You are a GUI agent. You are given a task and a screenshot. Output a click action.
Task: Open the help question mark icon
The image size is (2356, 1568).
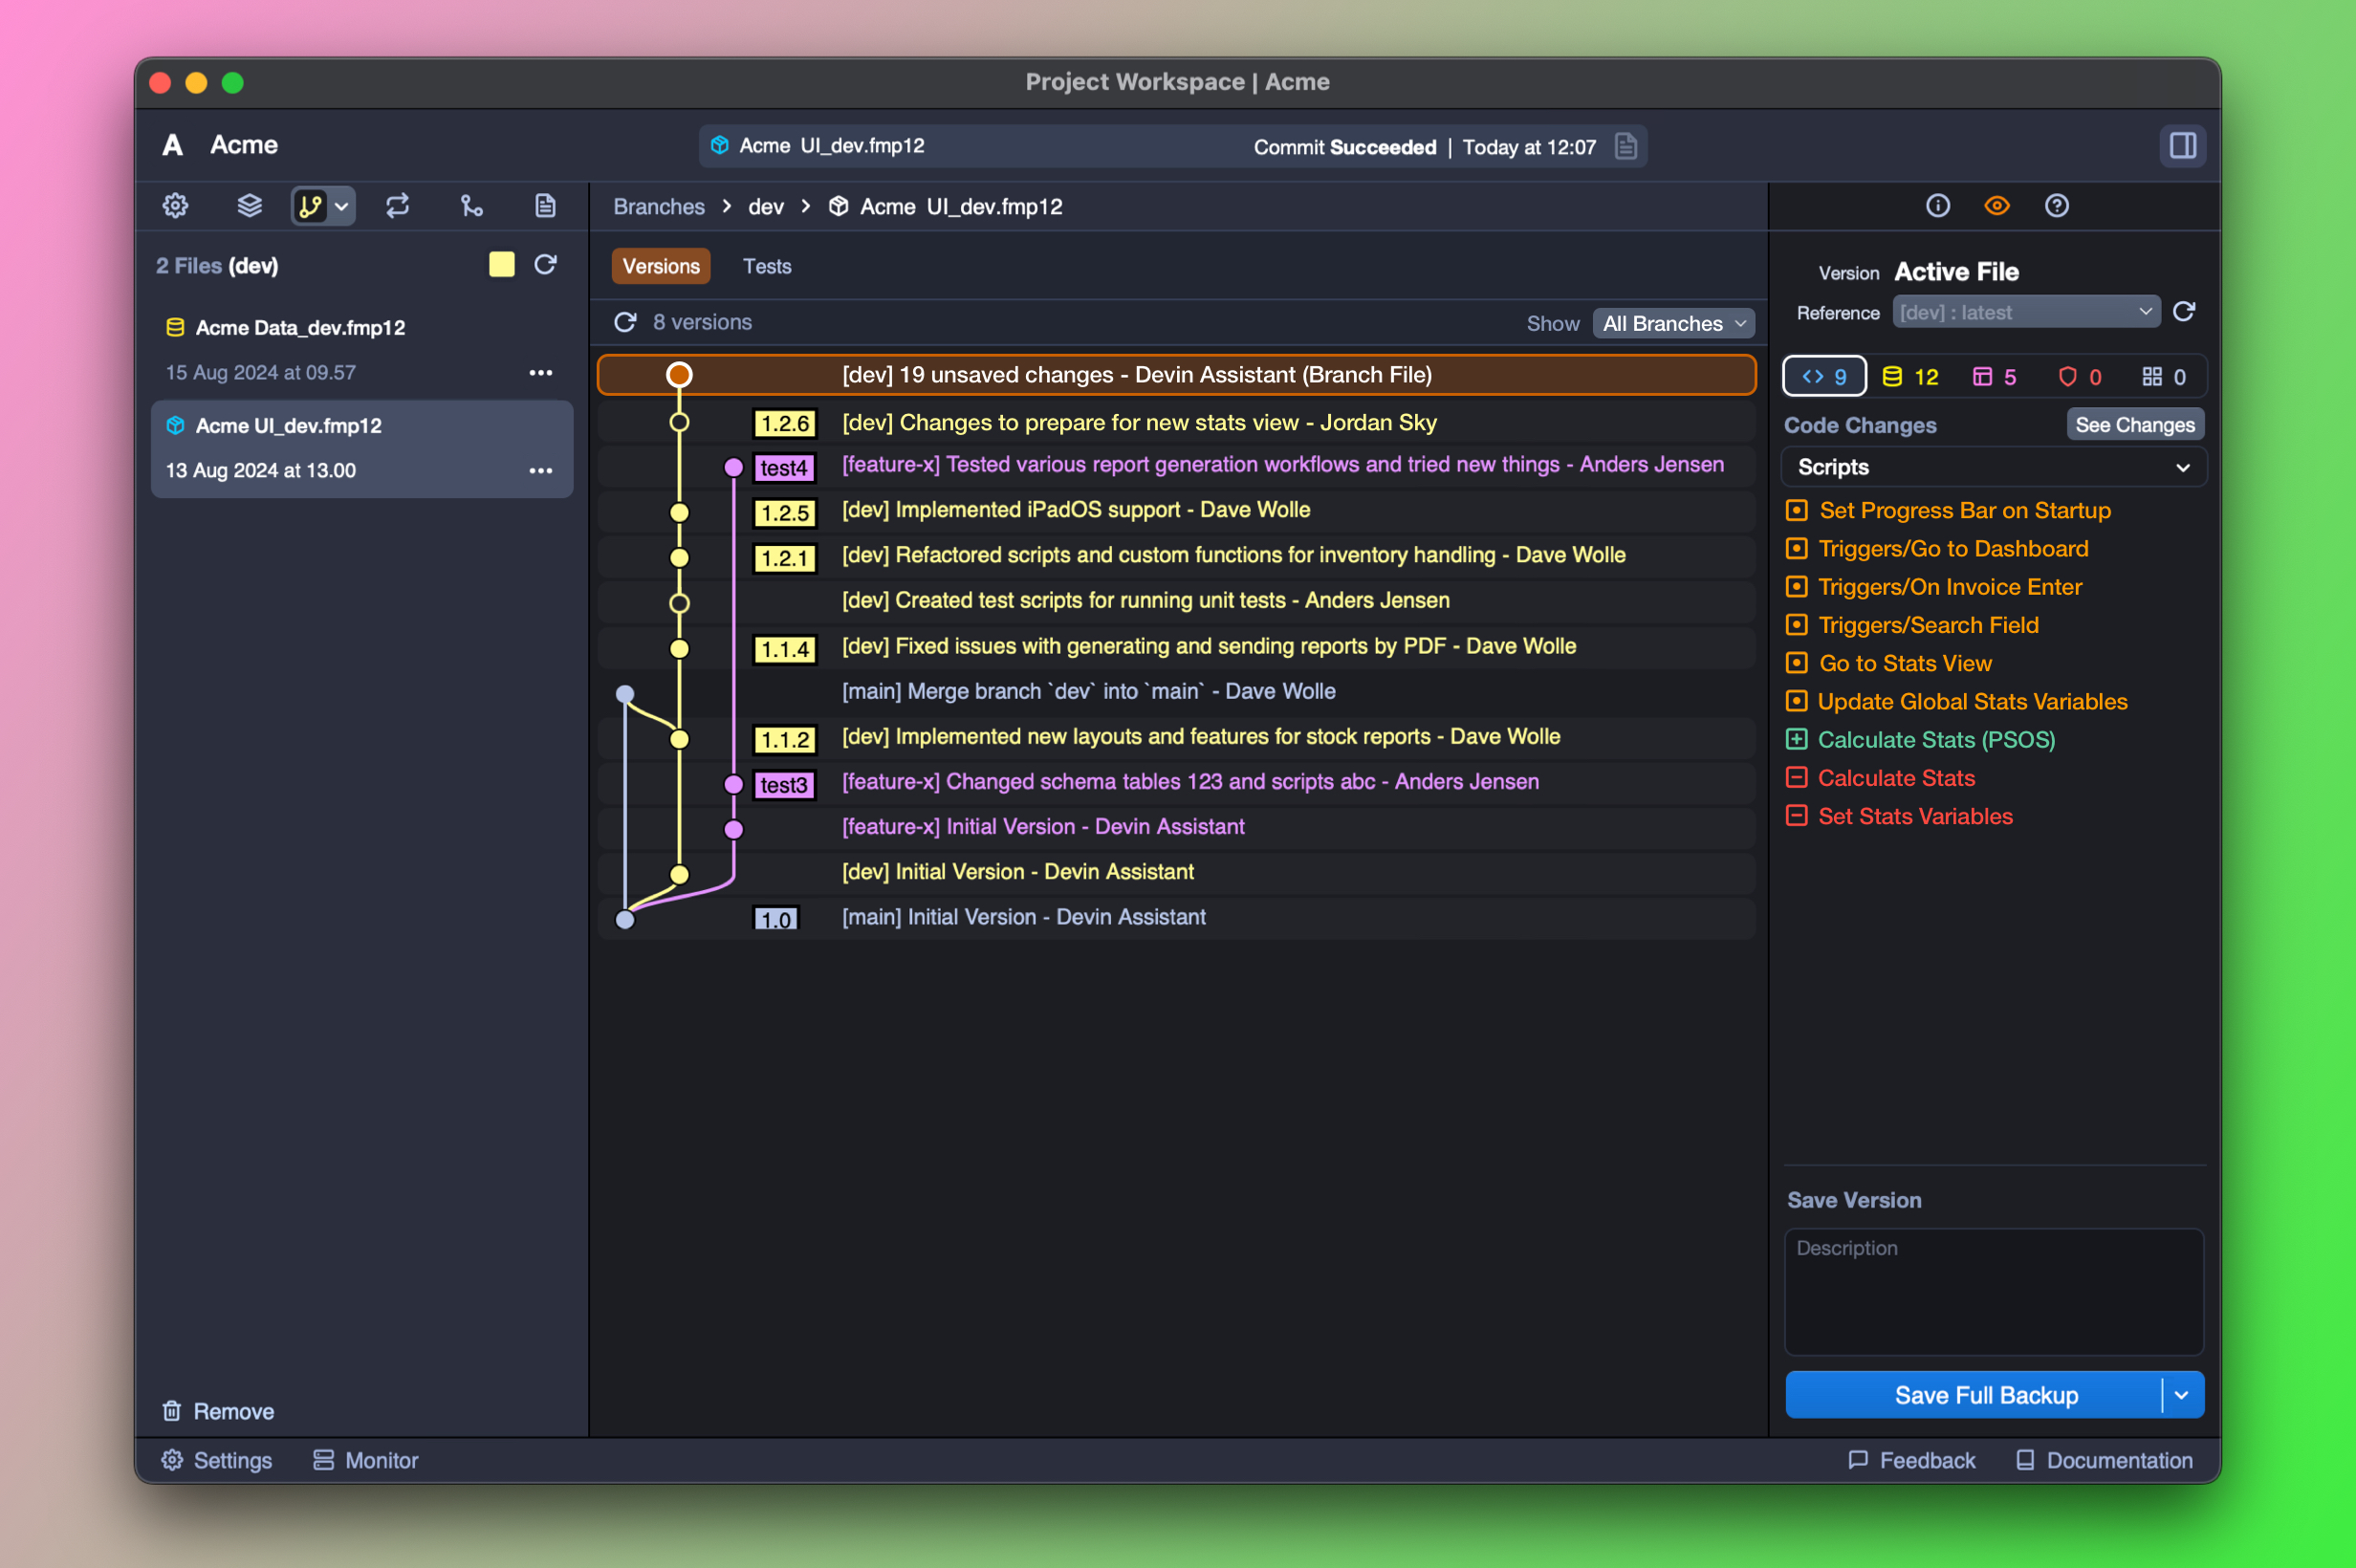(x=2056, y=206)
